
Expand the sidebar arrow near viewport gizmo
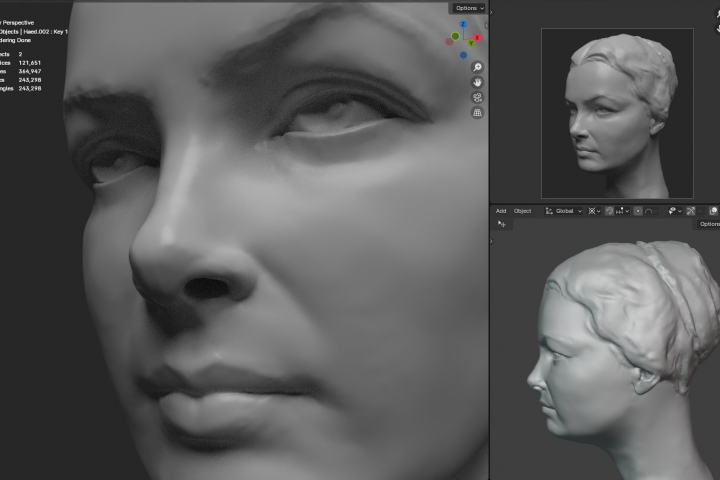[x=487, y=25]
